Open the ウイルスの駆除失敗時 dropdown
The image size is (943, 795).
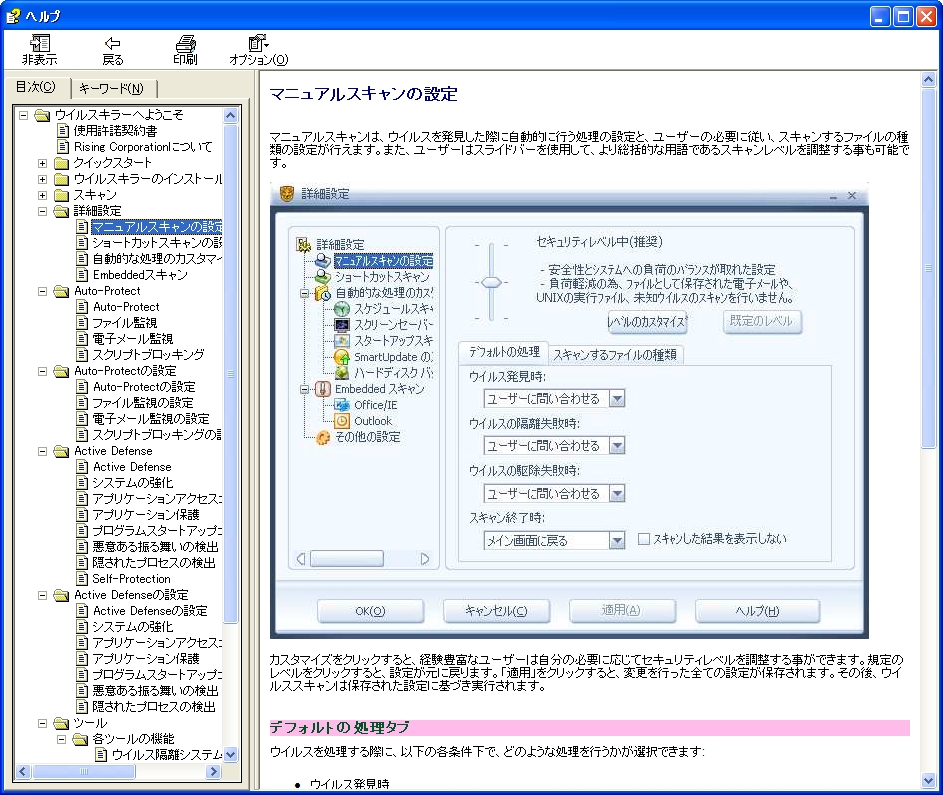[617, 494]
